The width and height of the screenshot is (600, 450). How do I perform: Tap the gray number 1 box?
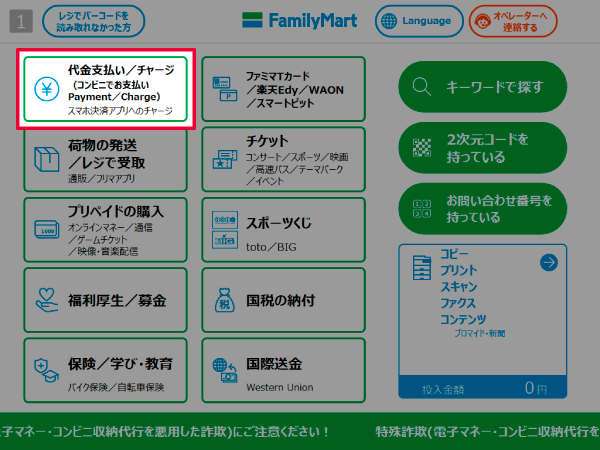pos(21,21)
